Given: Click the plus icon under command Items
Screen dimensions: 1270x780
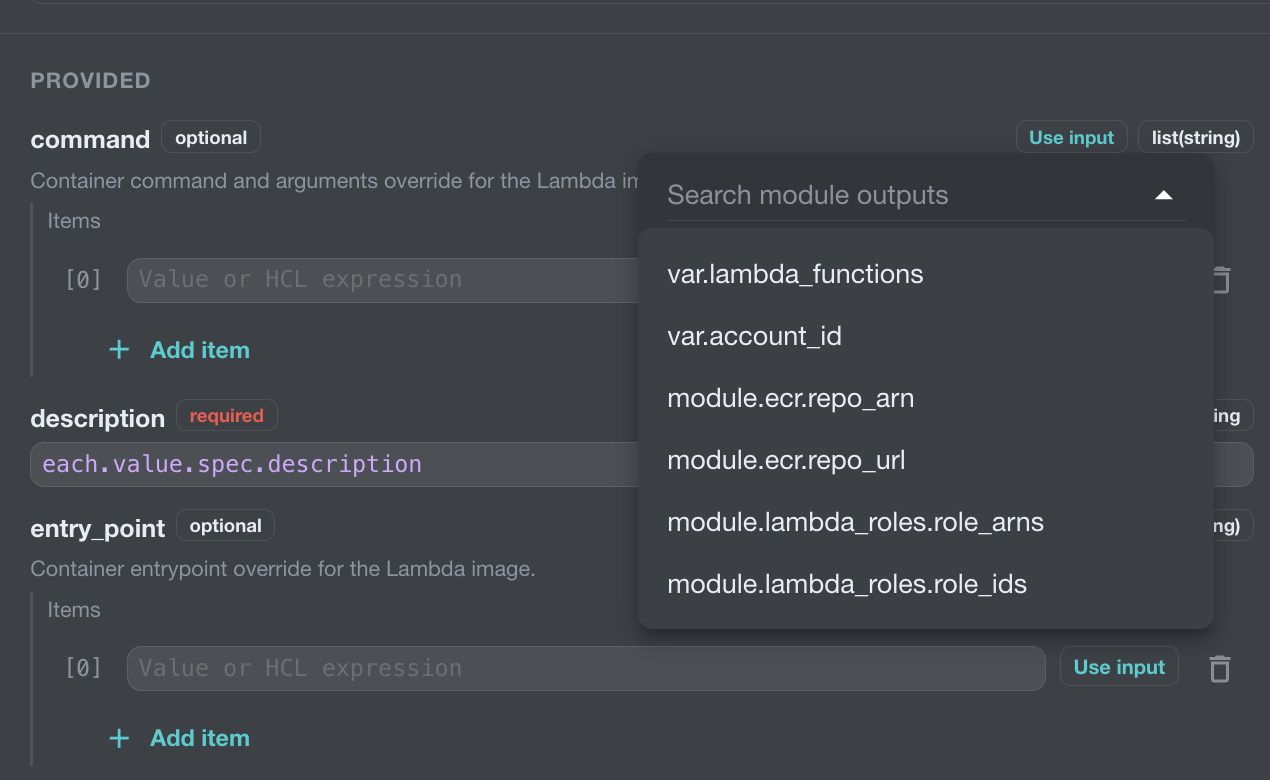Looking at the screenshot, I should click(x=119, y=350).
